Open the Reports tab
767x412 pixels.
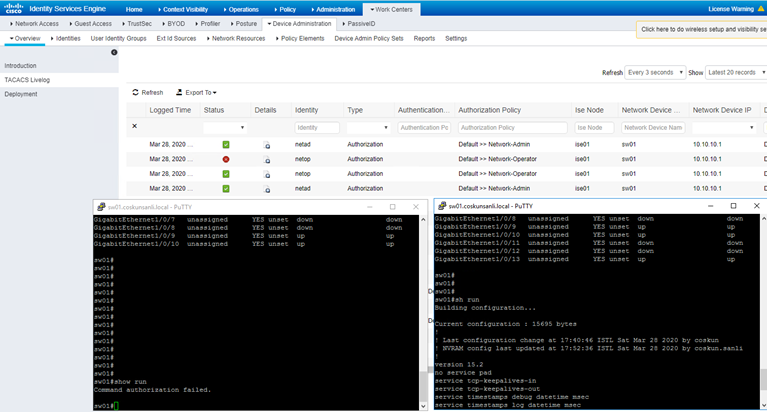(424, 38)
